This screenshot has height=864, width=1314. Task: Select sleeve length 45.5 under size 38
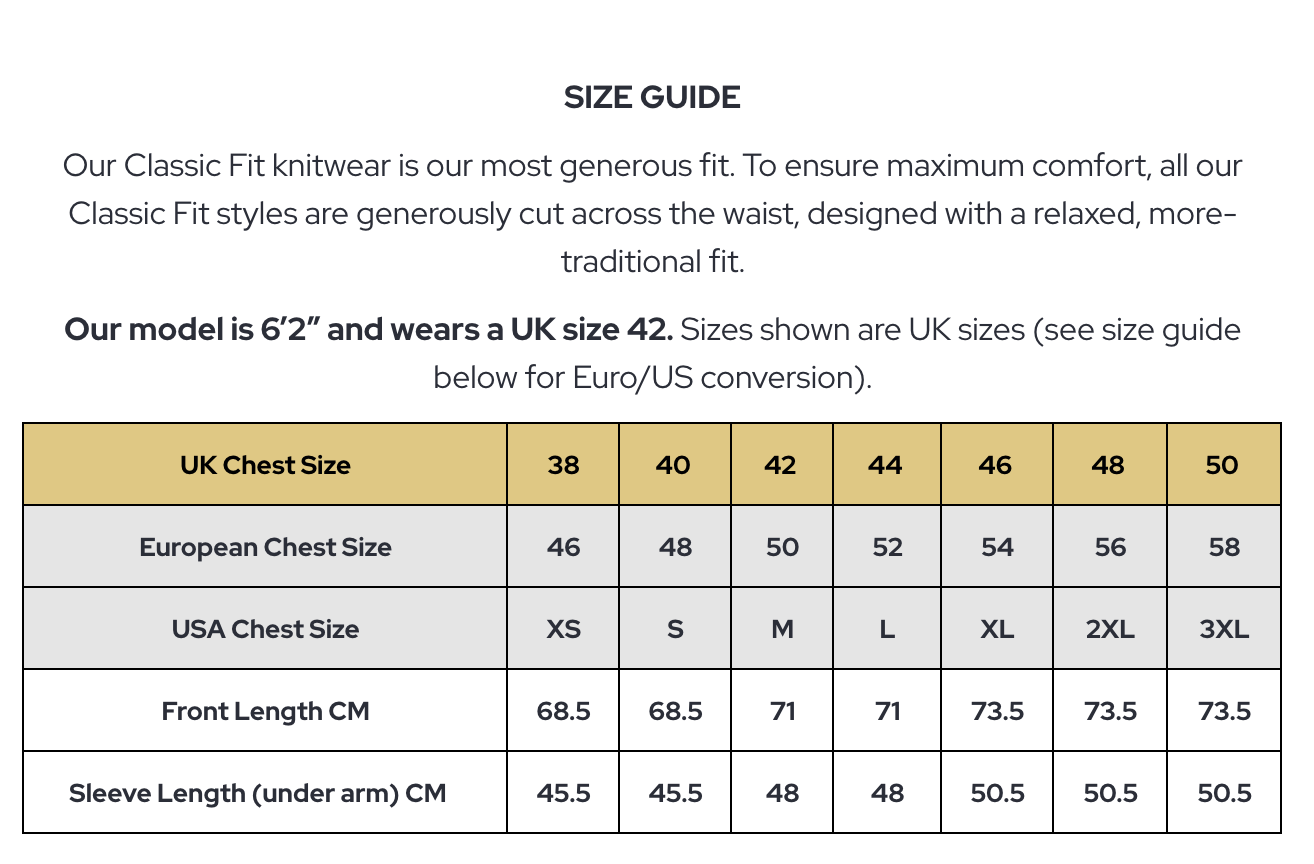[x=563, y=793]
